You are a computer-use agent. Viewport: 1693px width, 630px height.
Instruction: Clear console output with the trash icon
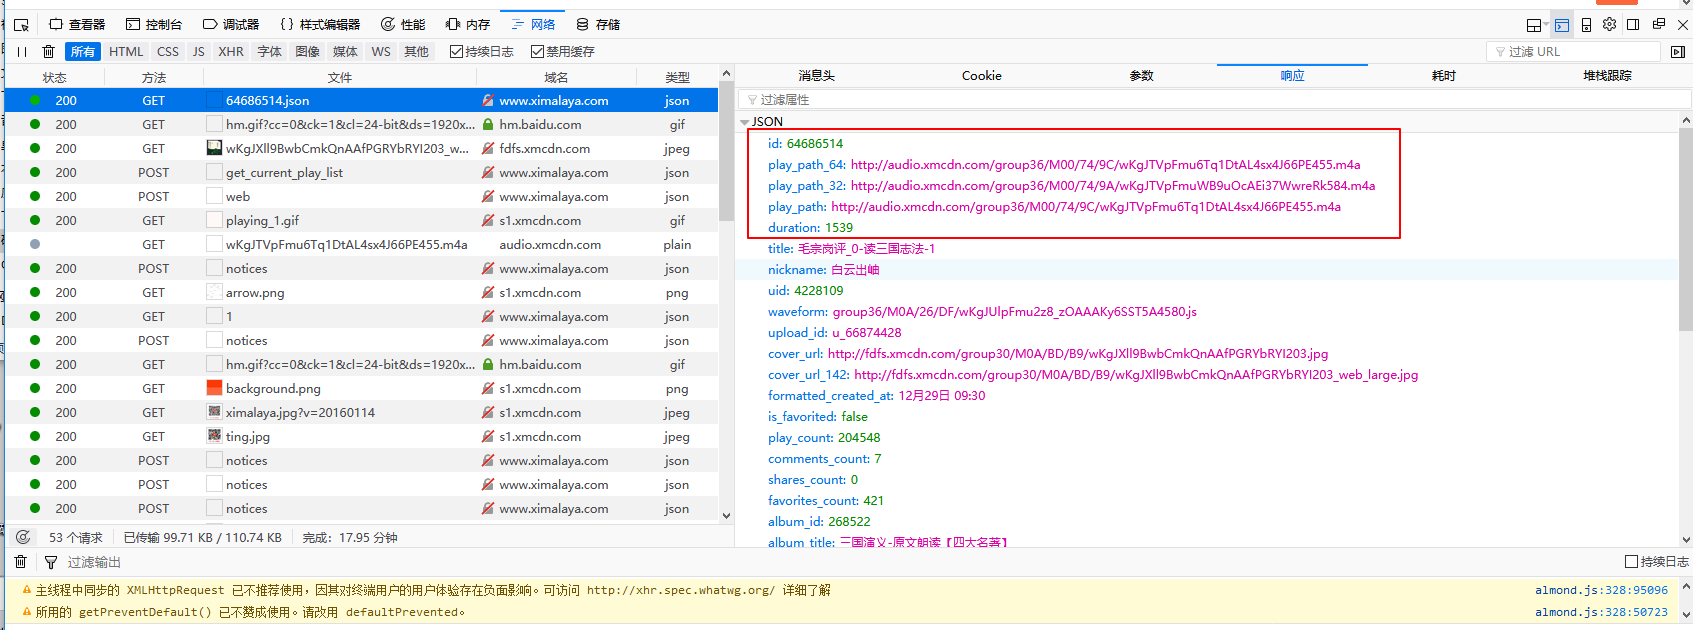(20, 562)
